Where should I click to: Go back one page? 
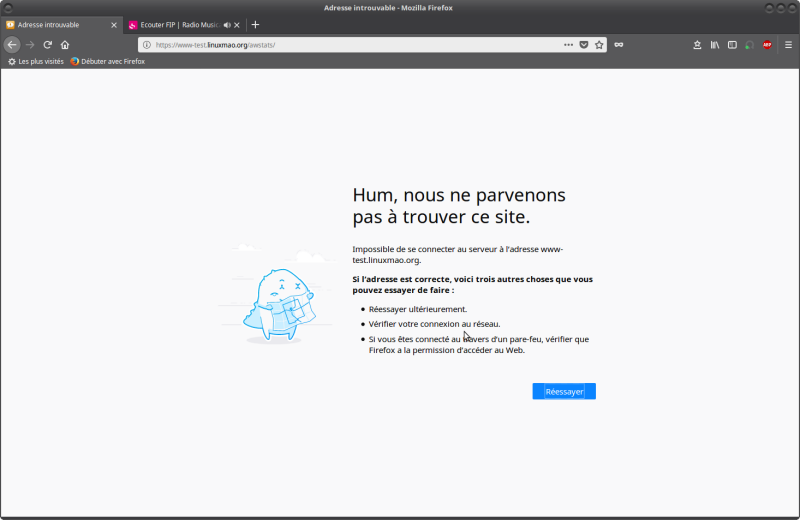coord(12,45)
